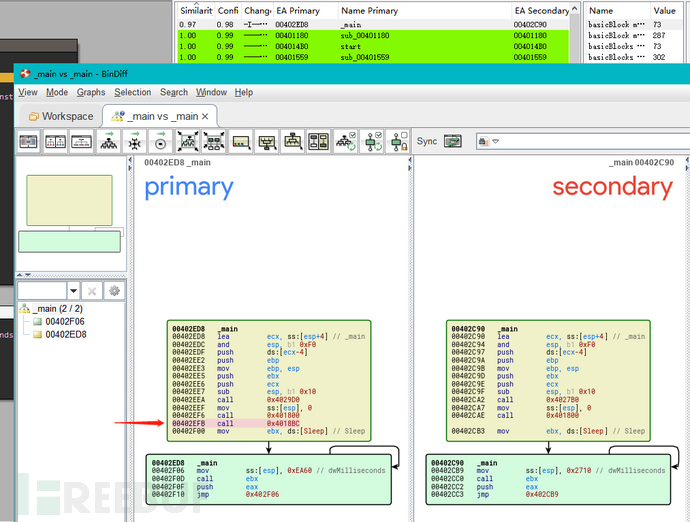Click the statistics value 302

click(659, 57)
